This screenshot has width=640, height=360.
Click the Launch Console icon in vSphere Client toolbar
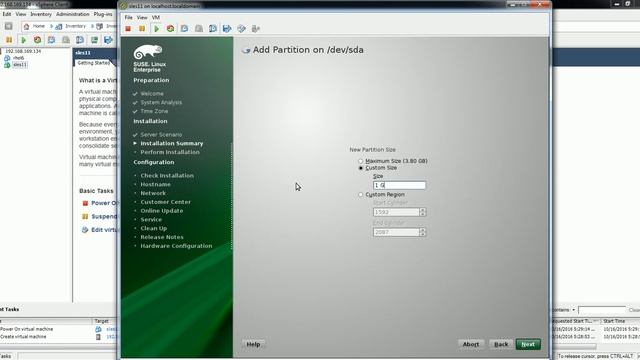tap(94, 40)
